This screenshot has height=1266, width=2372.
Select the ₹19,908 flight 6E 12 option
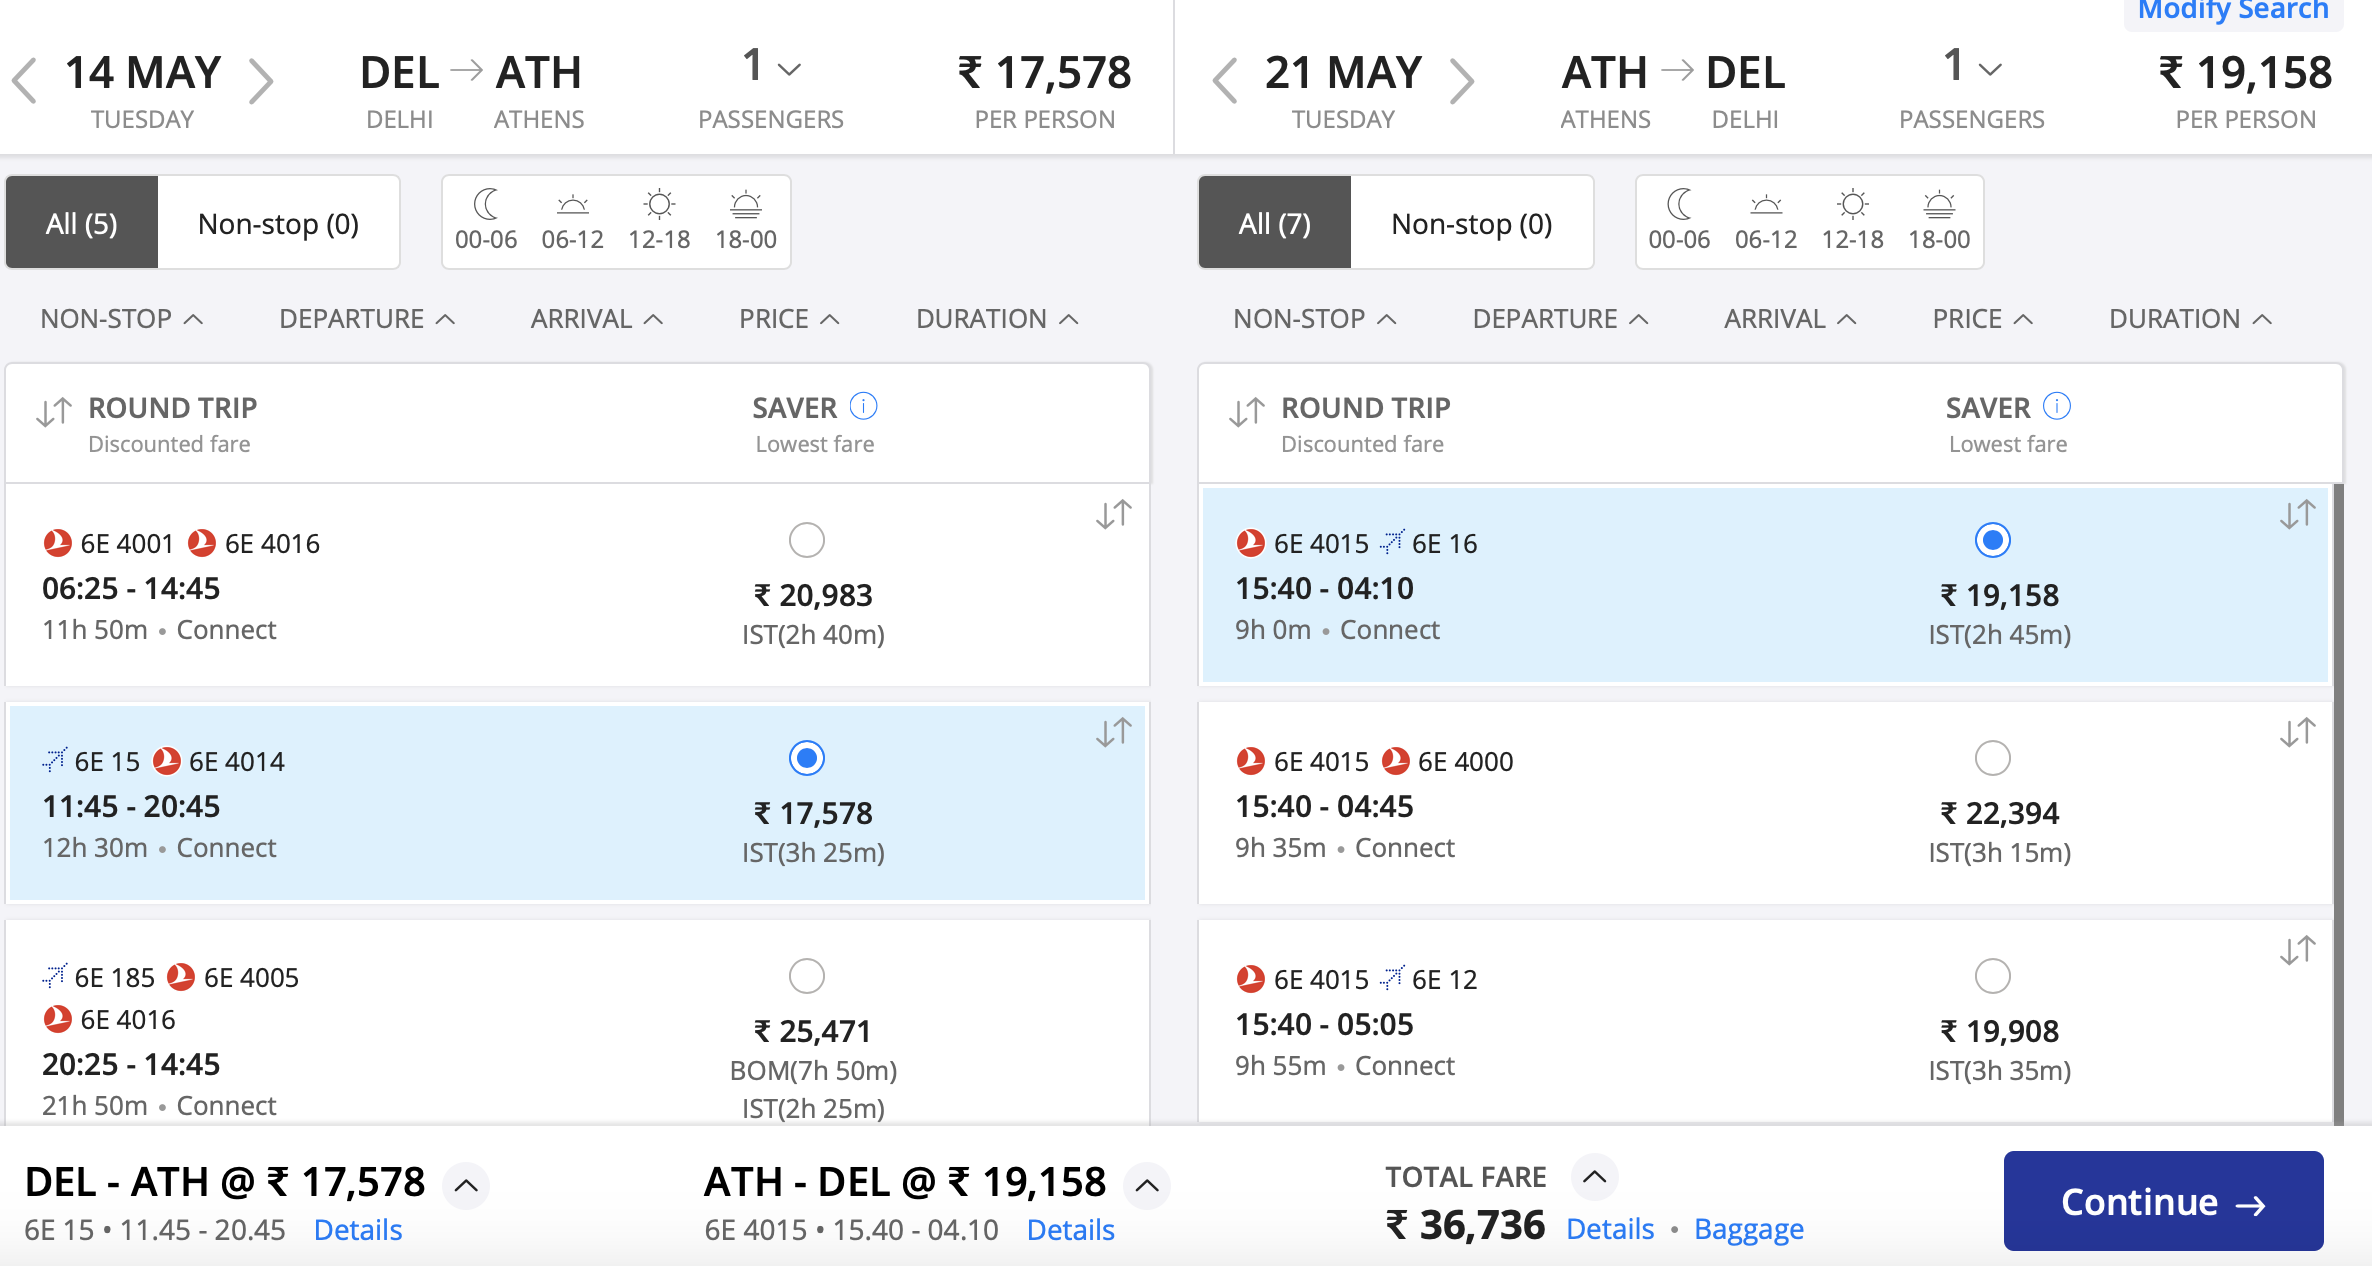tap(1993, 976)
